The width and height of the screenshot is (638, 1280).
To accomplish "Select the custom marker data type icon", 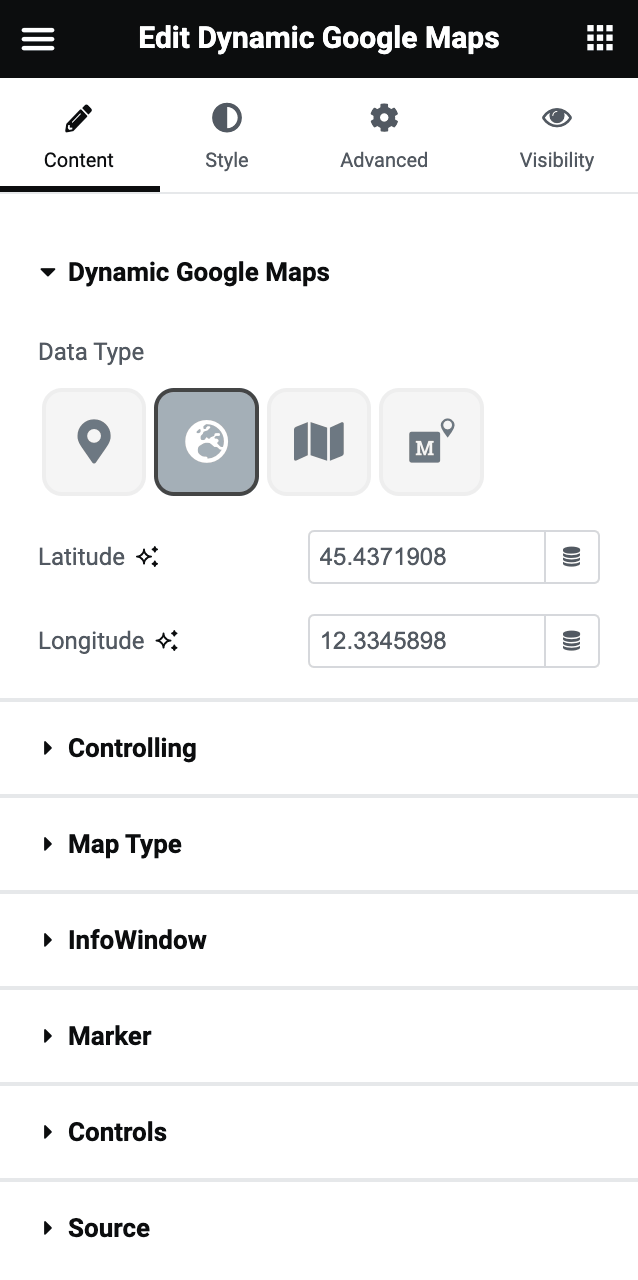I will [x=431, y=441].
